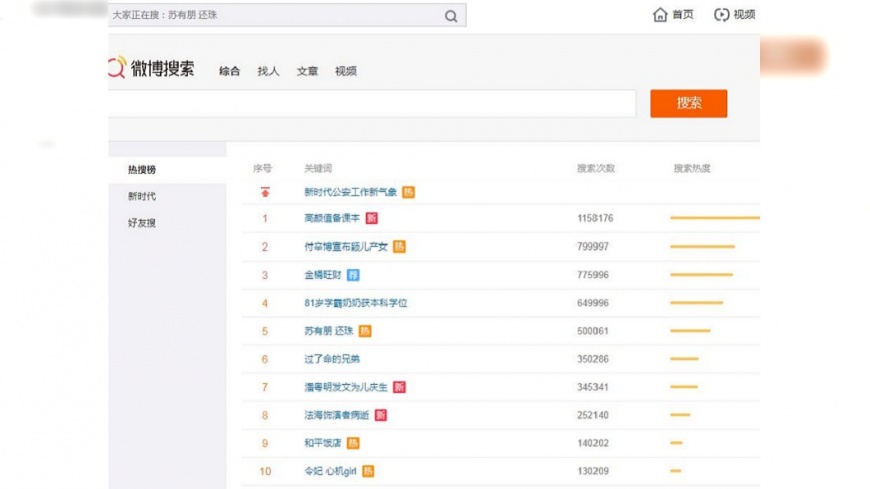The height and width of the screenshot is (489, 870).
Task: Click the orange 搜索 button
Action: pyautogui.click(x=689, y=103)
